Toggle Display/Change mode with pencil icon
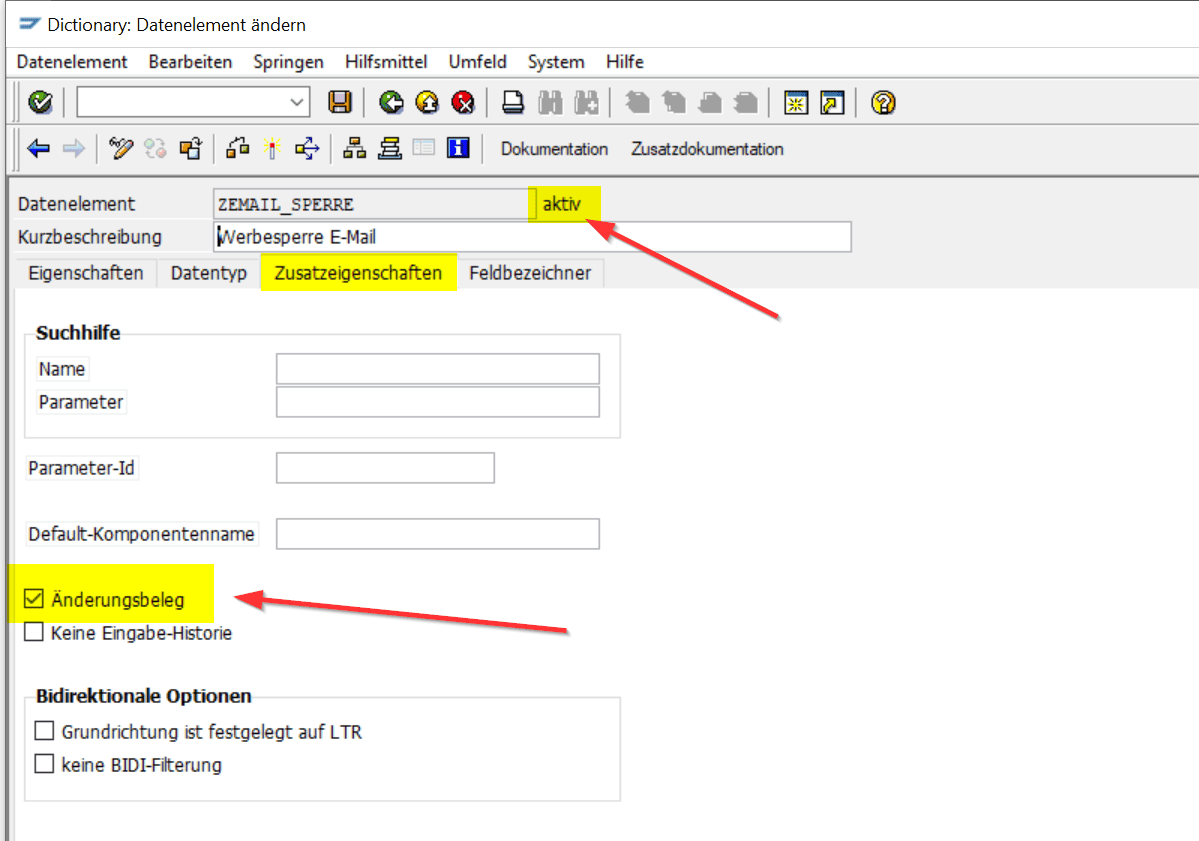Image resolution: width=1199 pixels, height=841 pixels. pyautogui.click(x=121, y=149)
